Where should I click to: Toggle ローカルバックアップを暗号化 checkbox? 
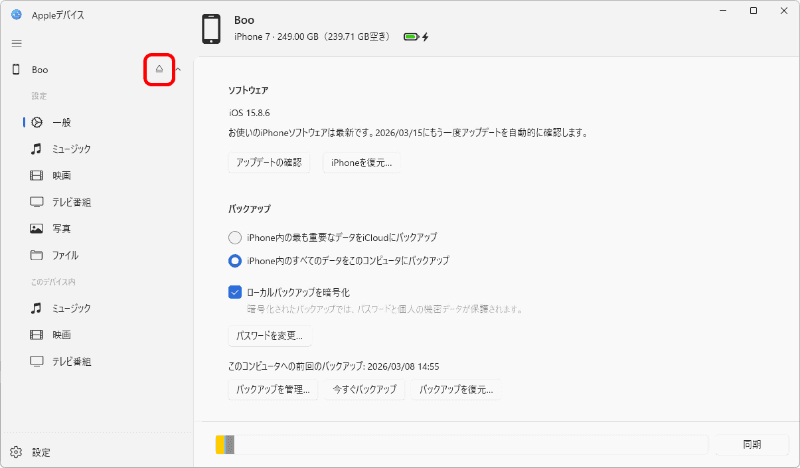click(x=235, y=292)
